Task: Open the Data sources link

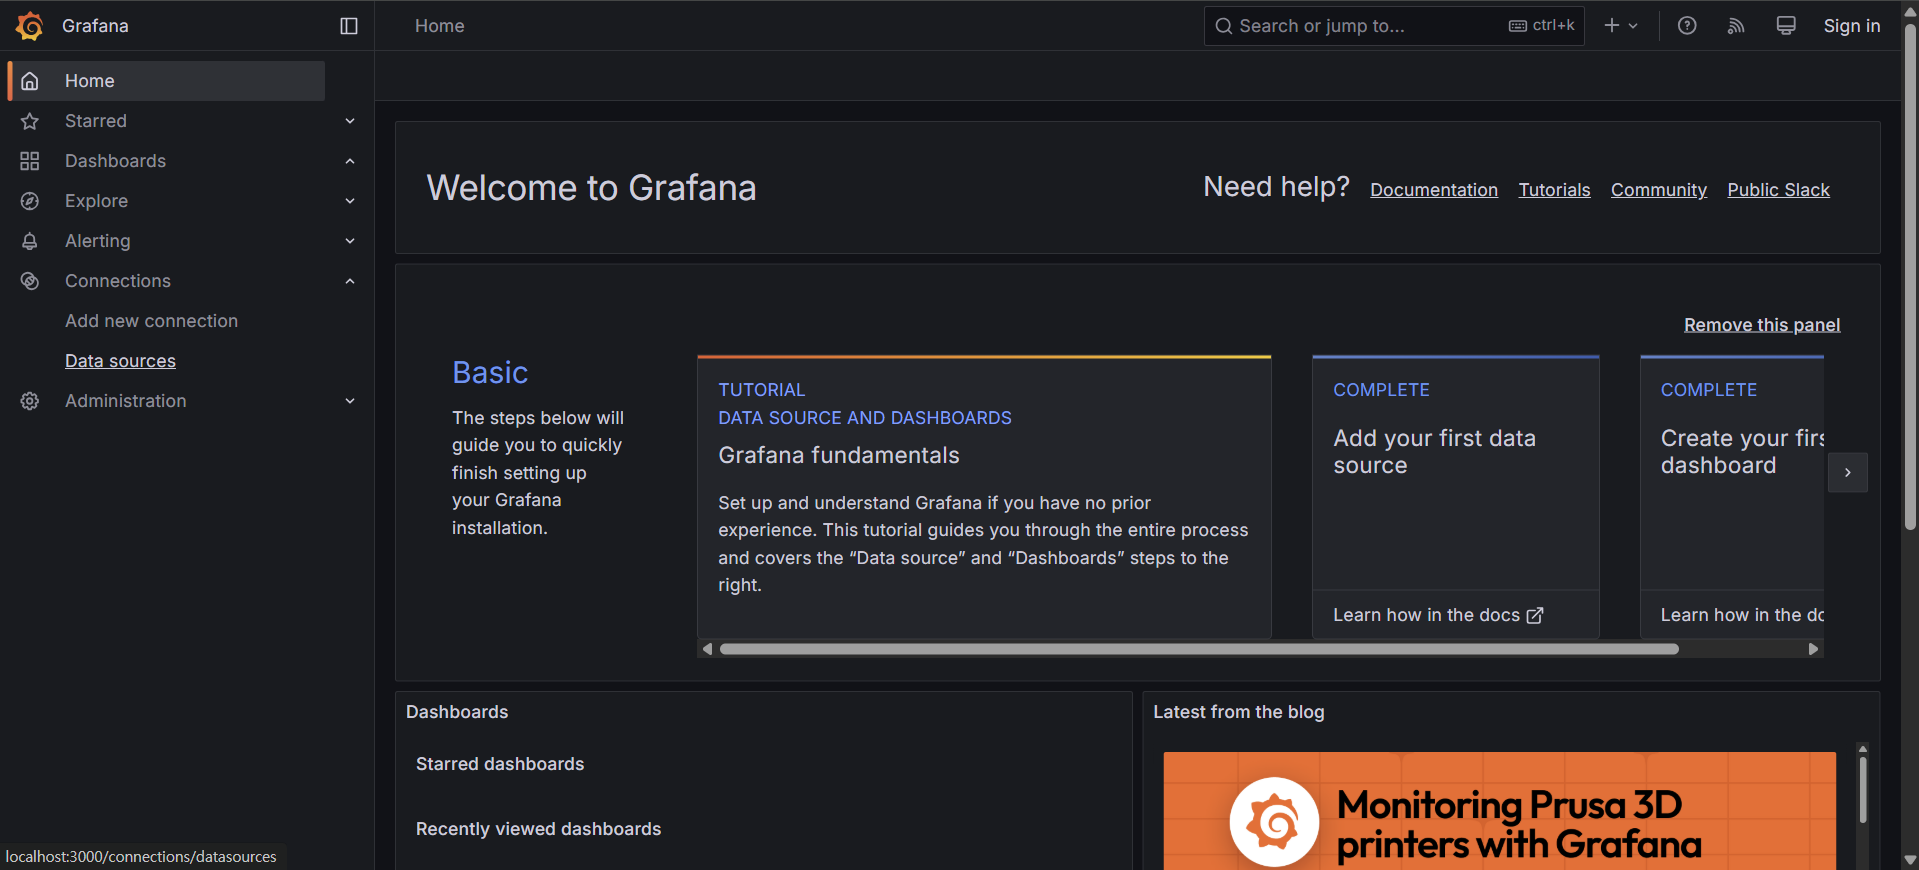Action: click(x=120, y=361)
